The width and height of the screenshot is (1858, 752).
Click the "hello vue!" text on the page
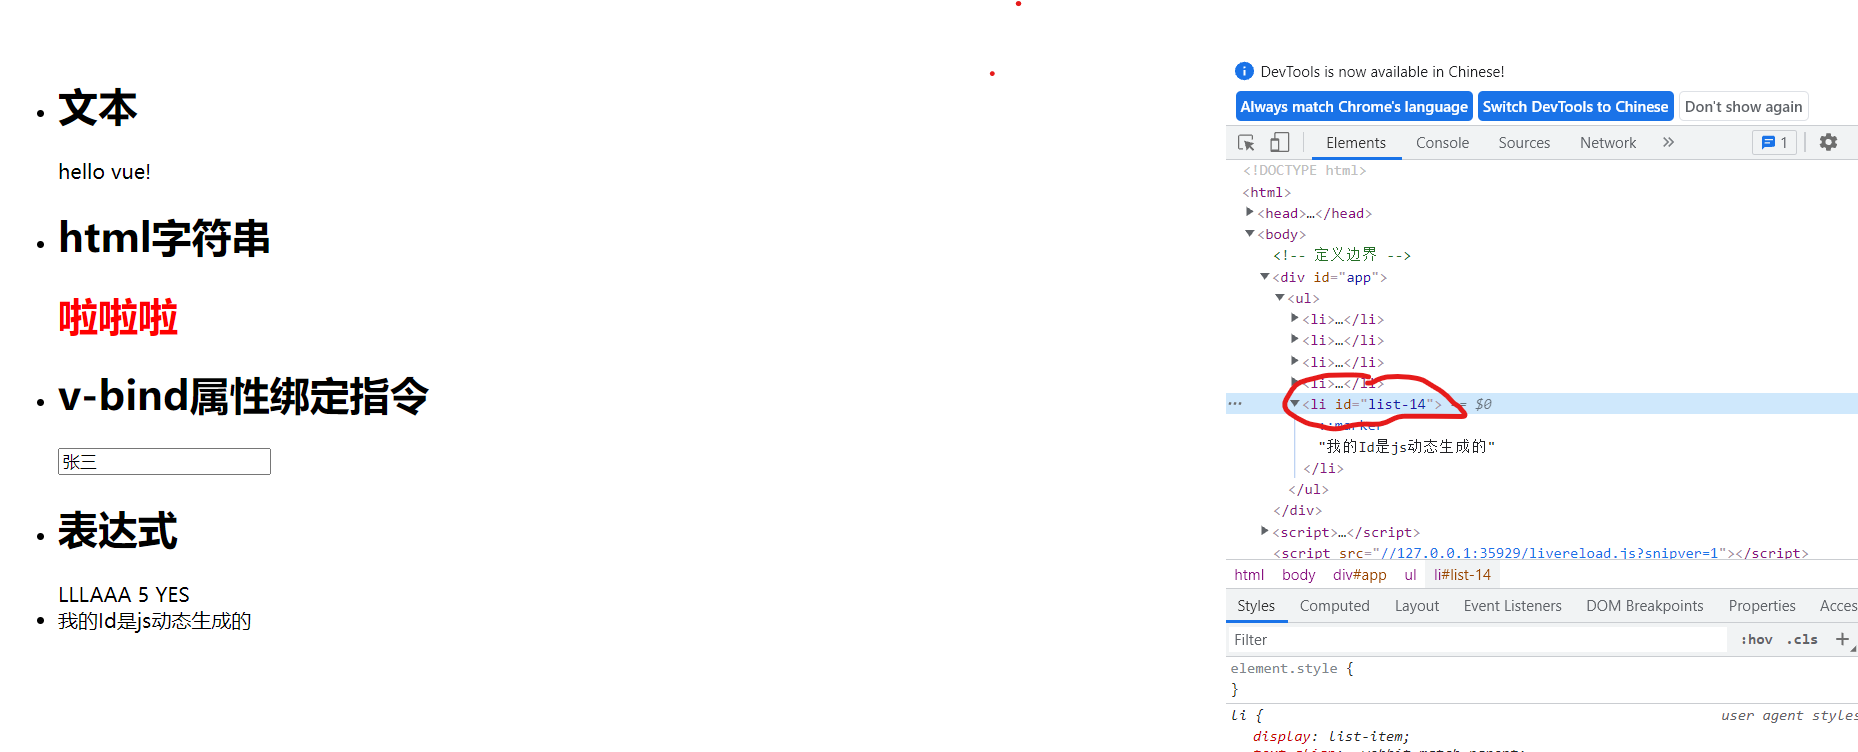[x=104, y=172]
